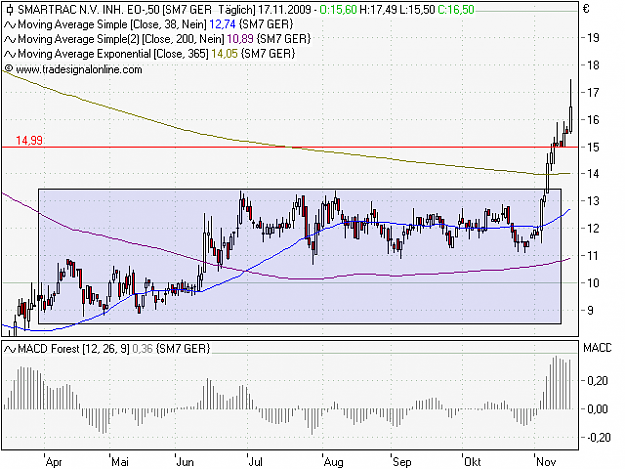
Task: Click the MACD Forest [12, 26, 9] label
Action: (73, 349)
